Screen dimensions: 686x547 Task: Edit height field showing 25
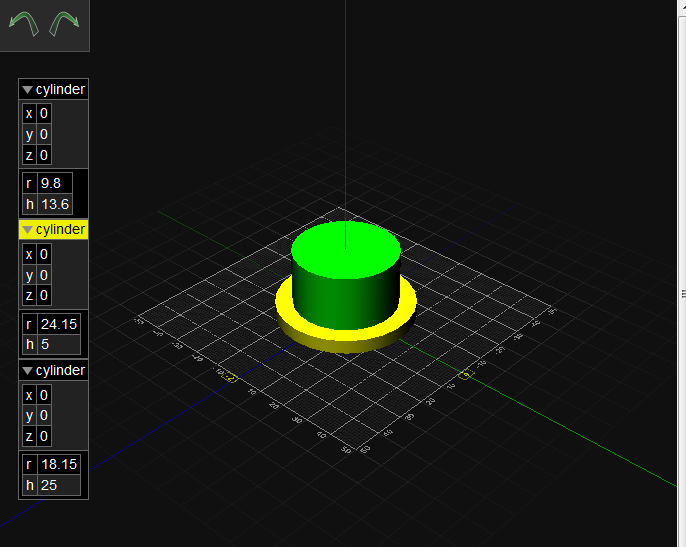click(x=59, y=485)
